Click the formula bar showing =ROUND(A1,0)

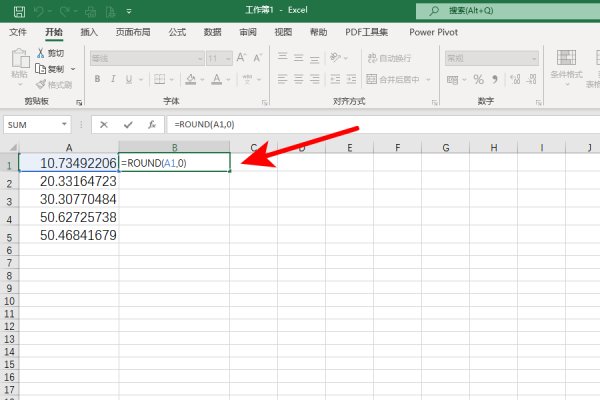[x=383, y=125]
